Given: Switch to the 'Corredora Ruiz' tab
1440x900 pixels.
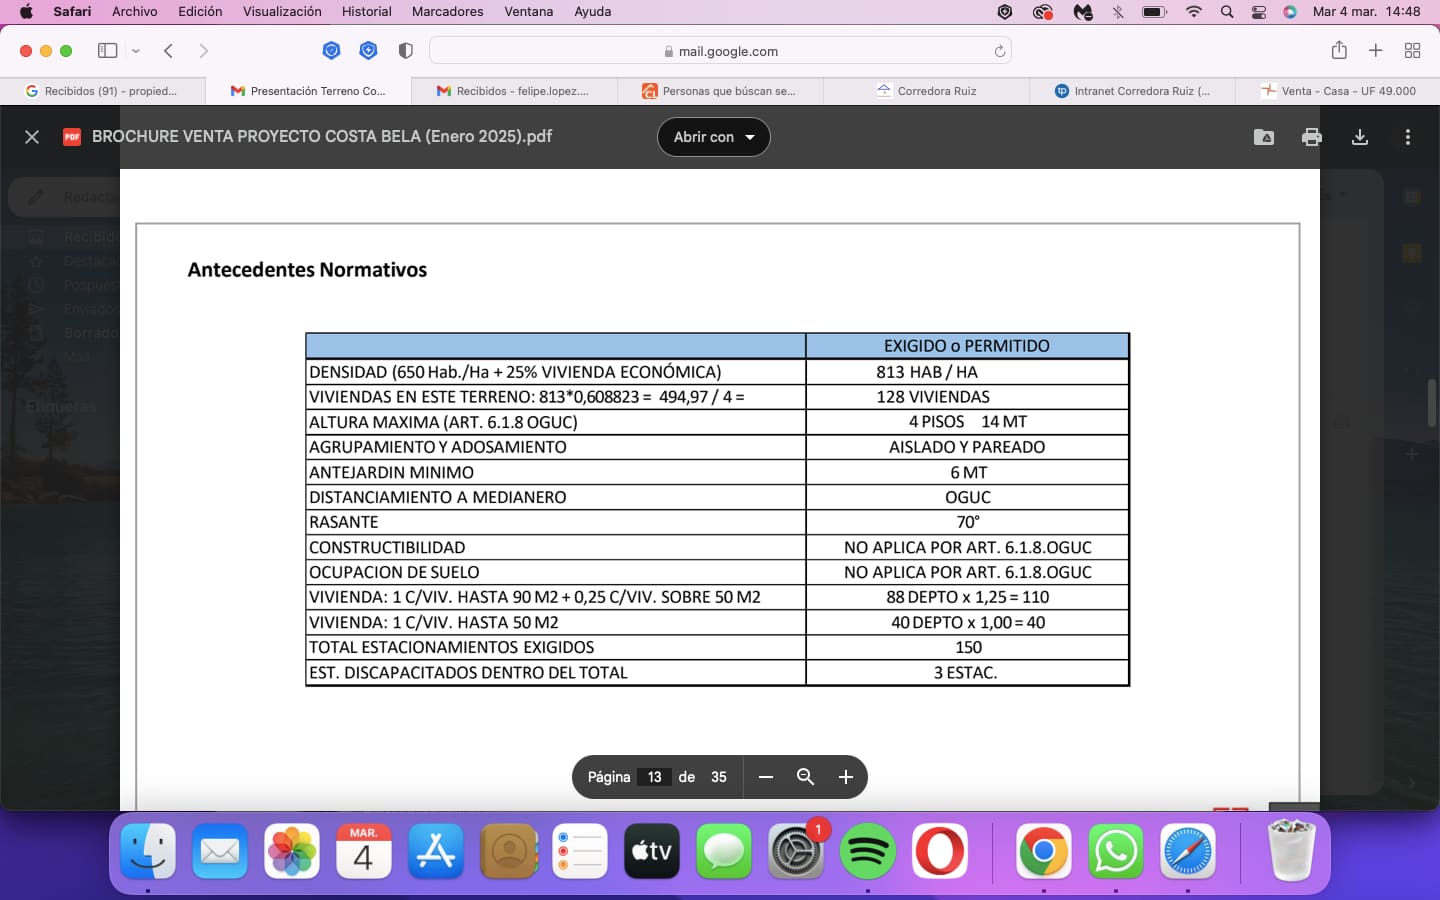Looking at the screenshot, I should [x=927, y=91].
